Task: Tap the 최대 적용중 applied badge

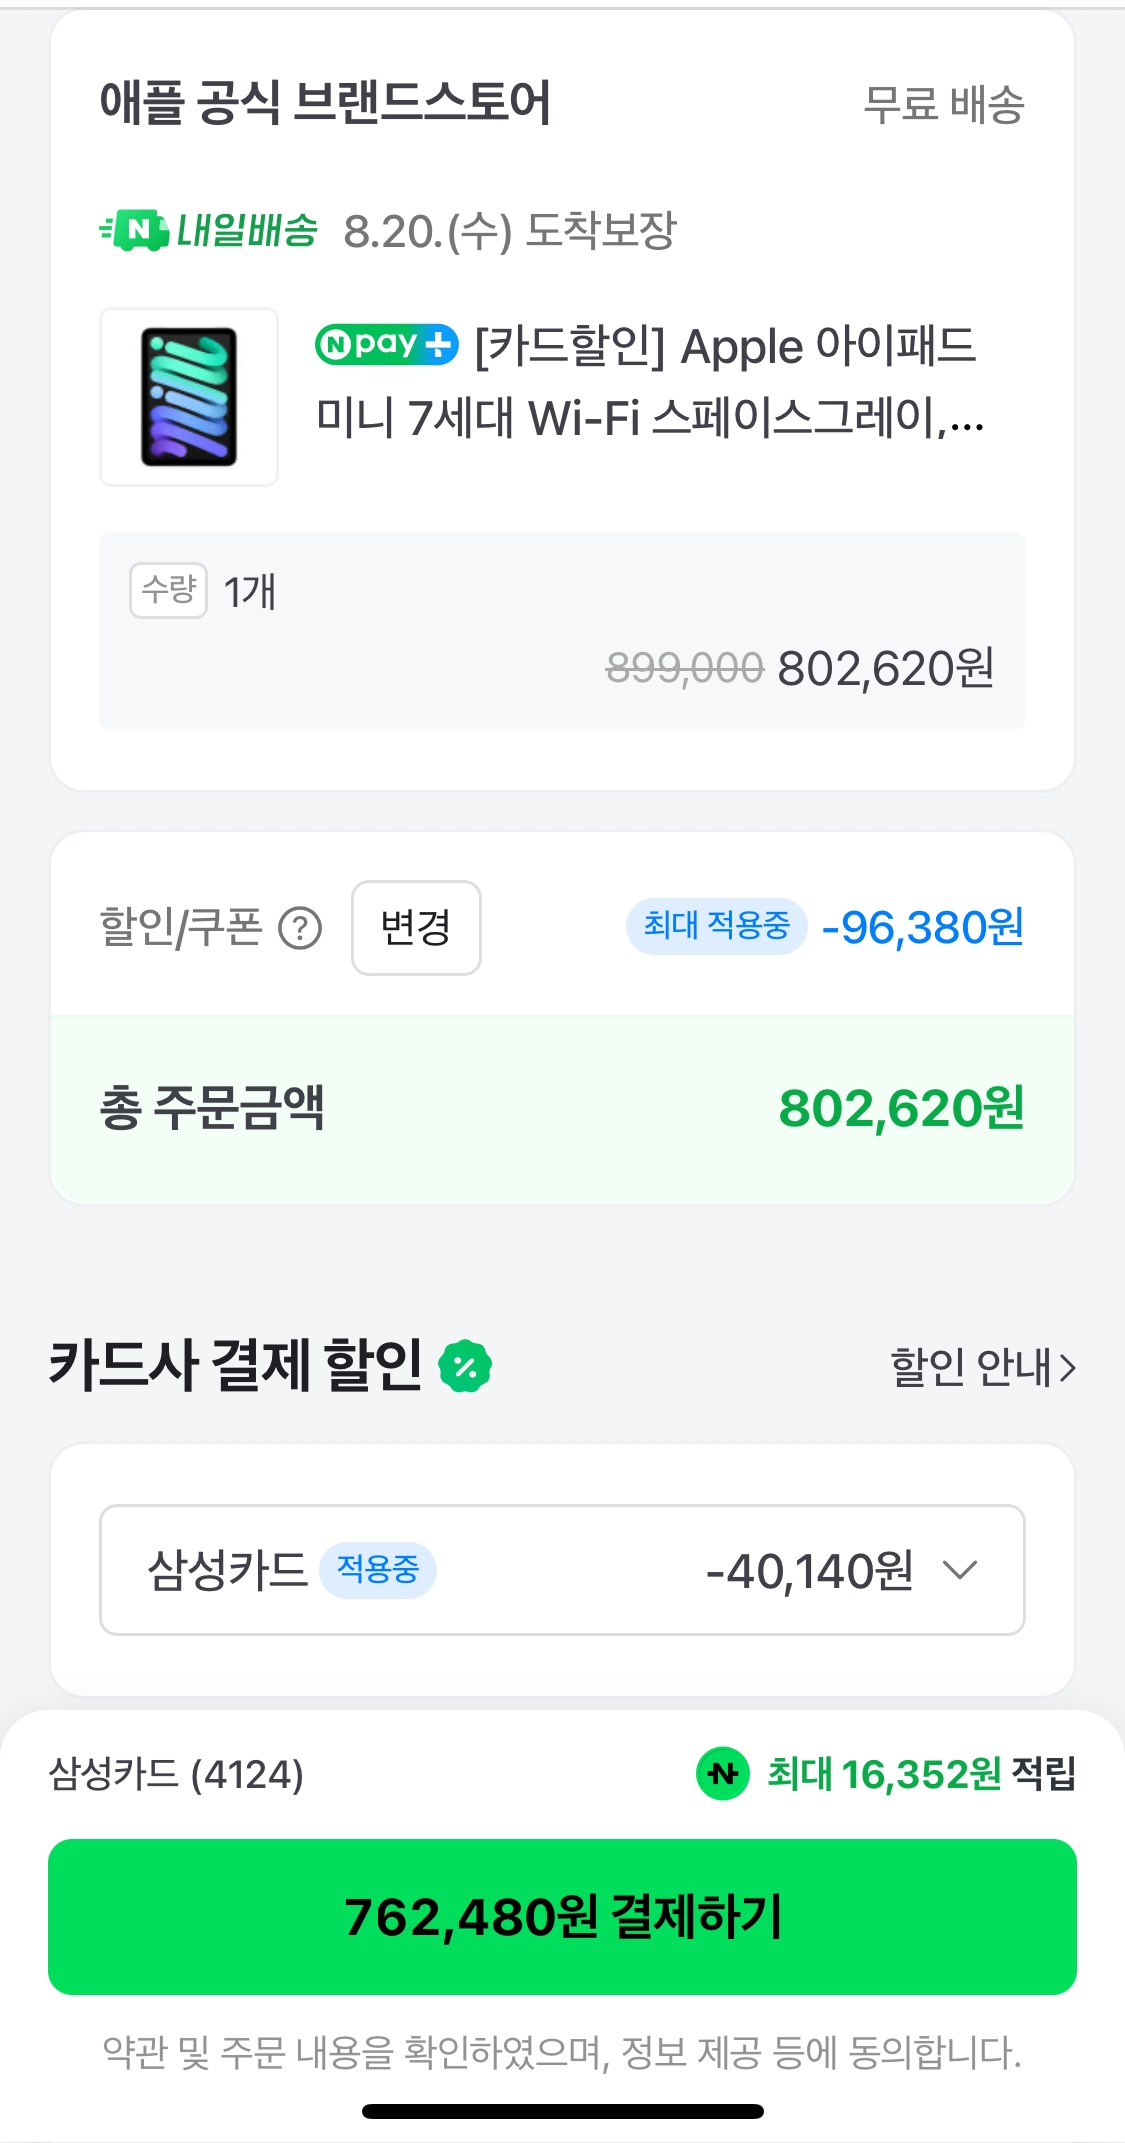Action: pos(716,926)
